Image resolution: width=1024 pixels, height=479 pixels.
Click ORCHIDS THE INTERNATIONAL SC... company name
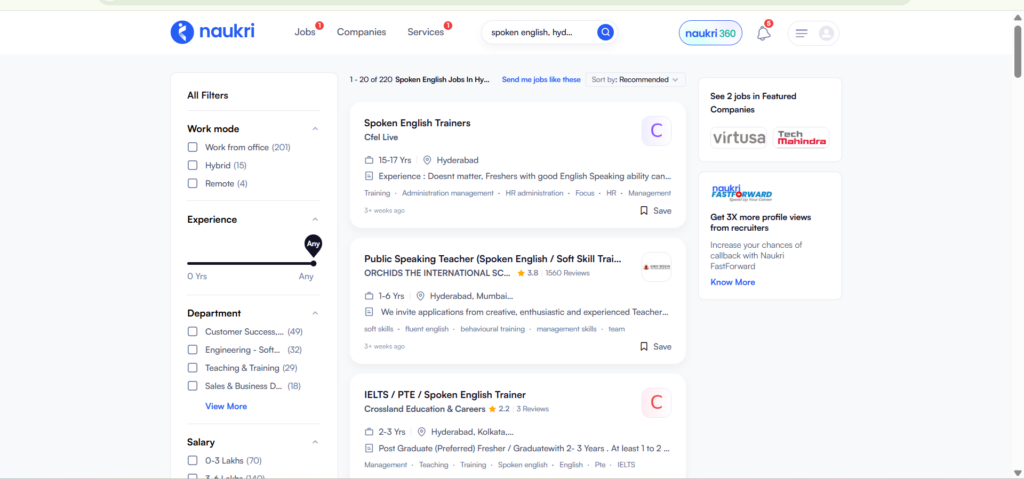point(438,273)
